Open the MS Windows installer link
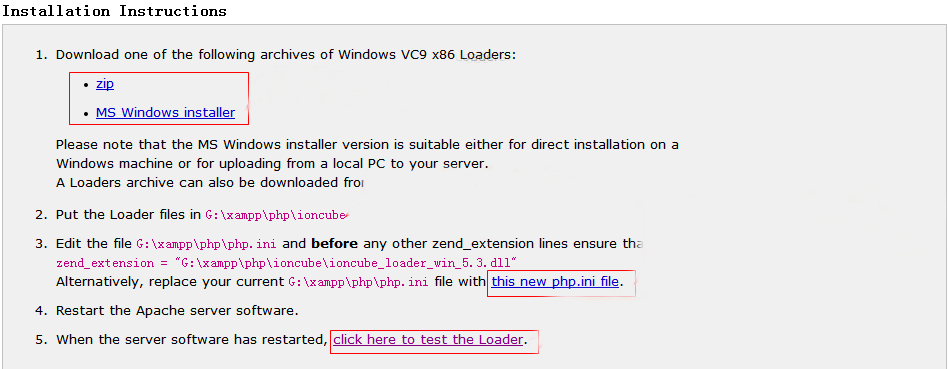Screen dimensions: 948x369 click(x=165, y=113)
